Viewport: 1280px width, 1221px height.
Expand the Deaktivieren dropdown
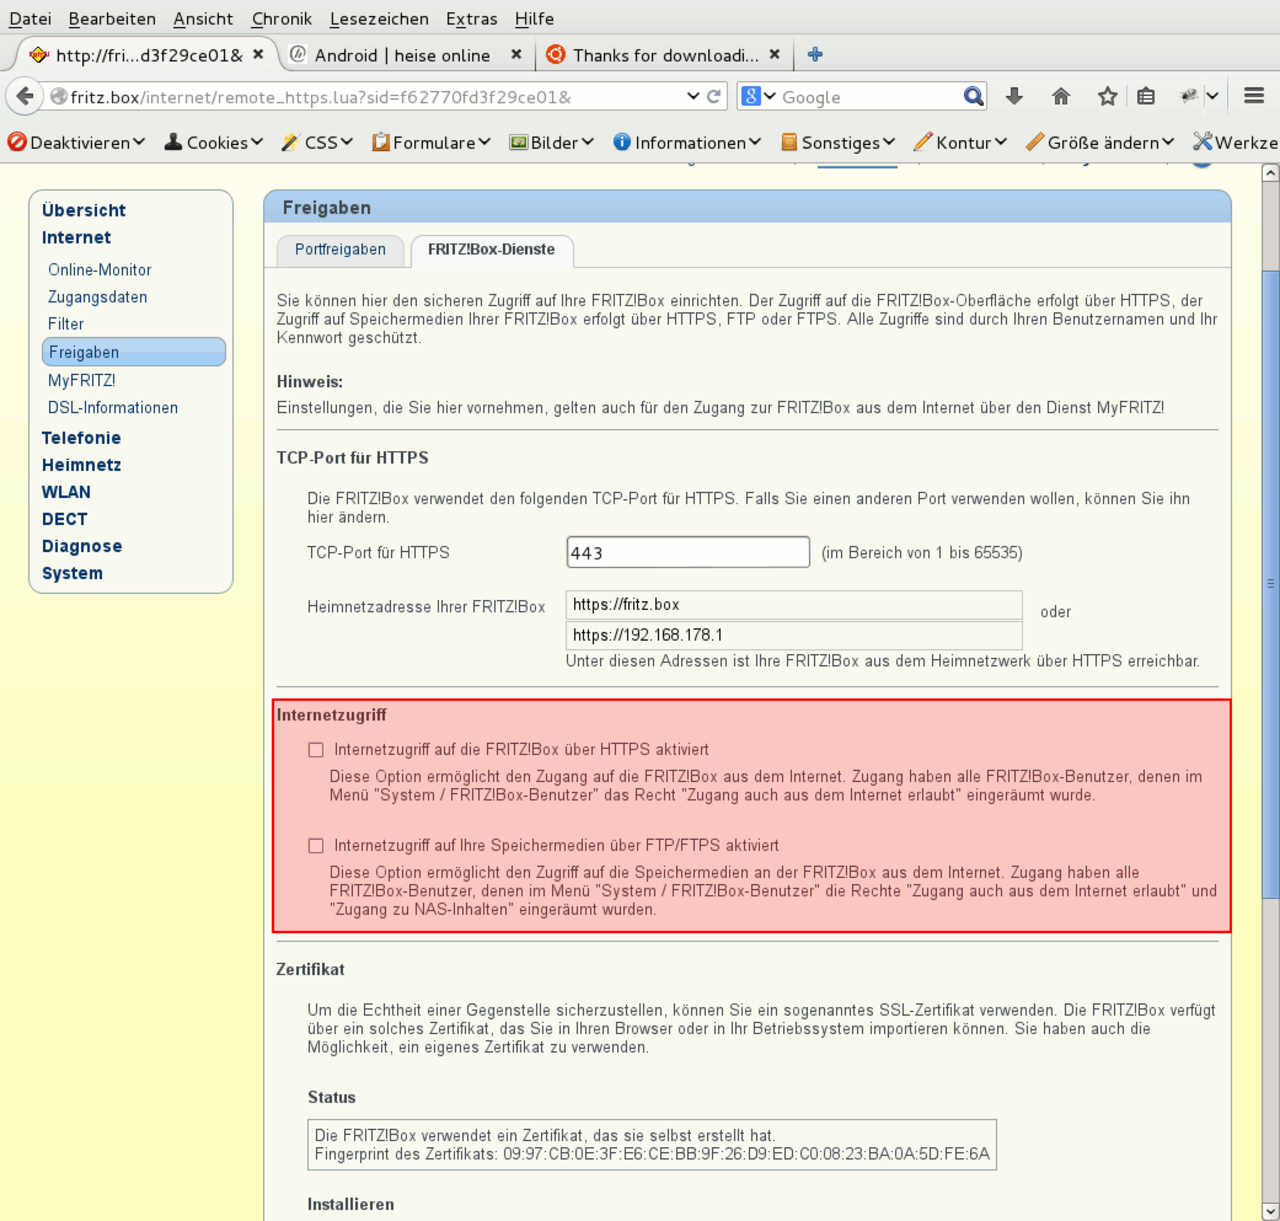(x=139, y=142)
